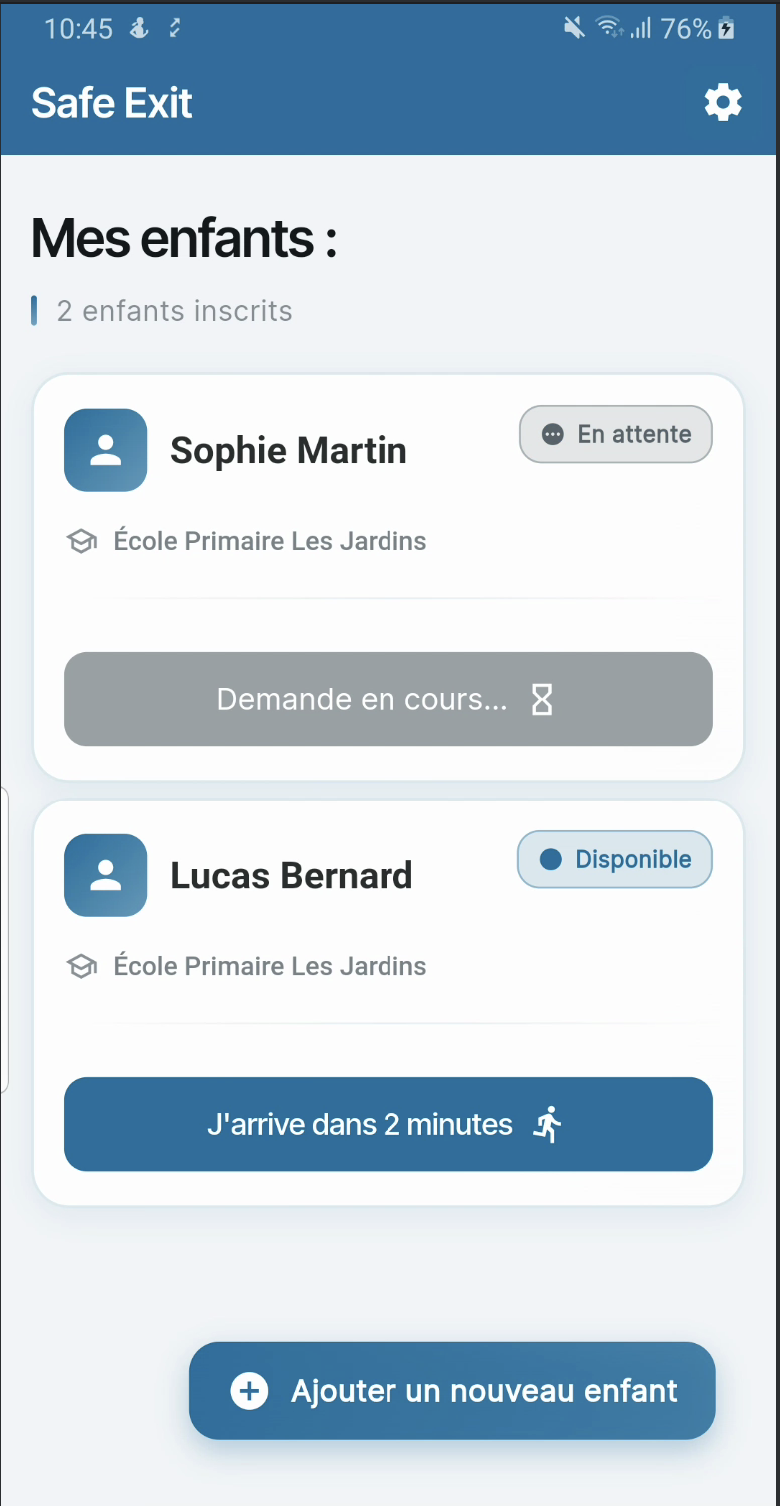Select the Sophie Martin name
Screen dimensions: 780x1506
(288, 451)
